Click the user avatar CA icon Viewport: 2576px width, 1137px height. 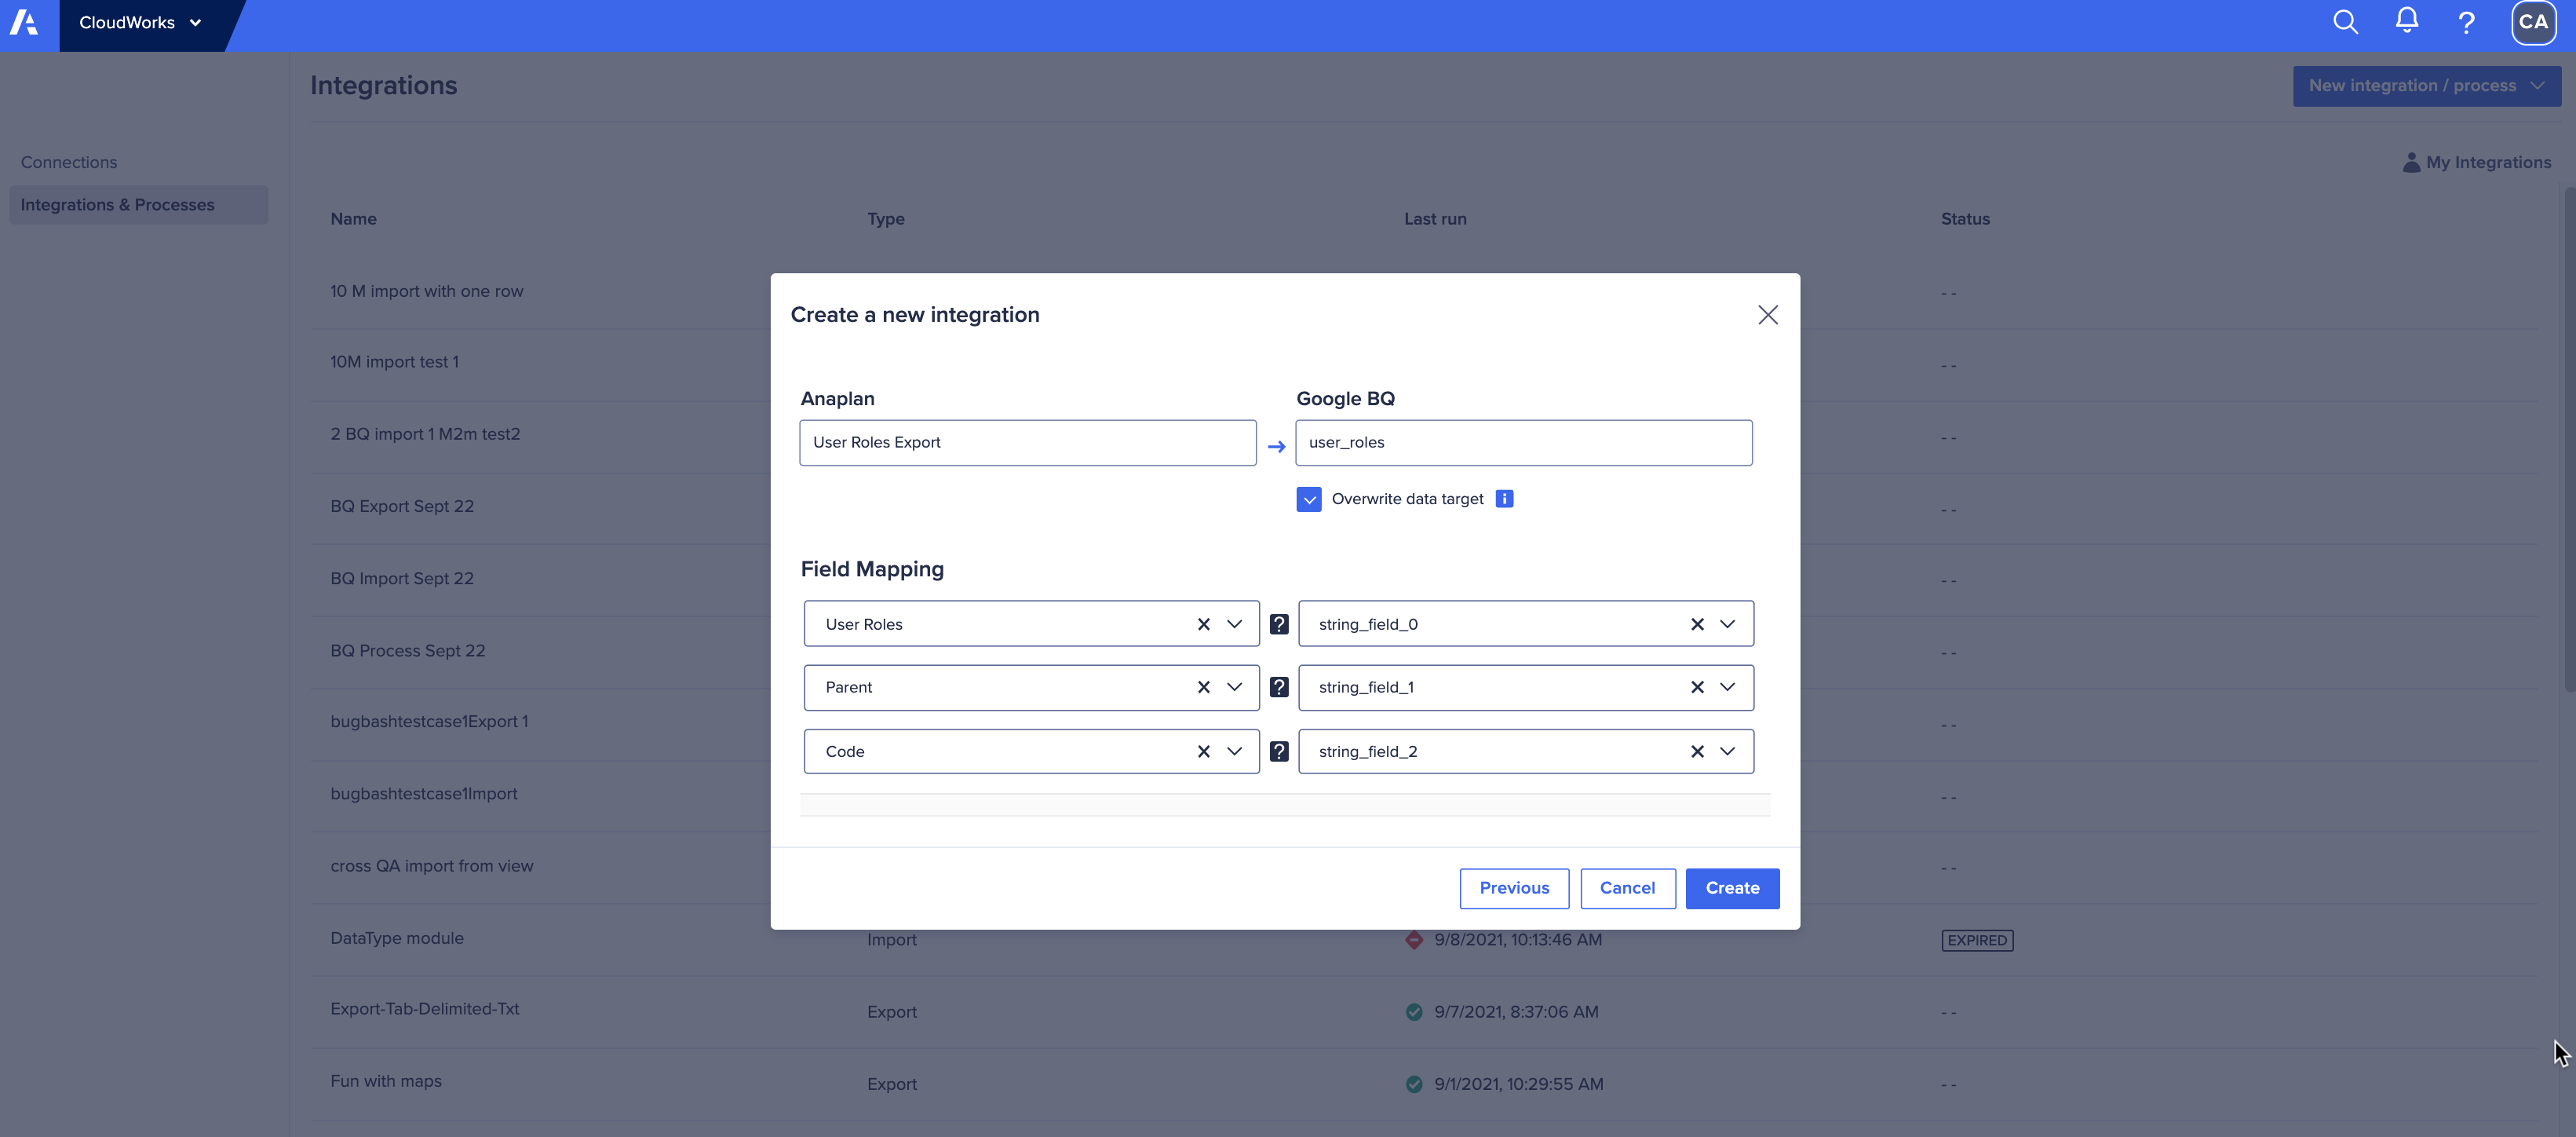pos(2537,23)
